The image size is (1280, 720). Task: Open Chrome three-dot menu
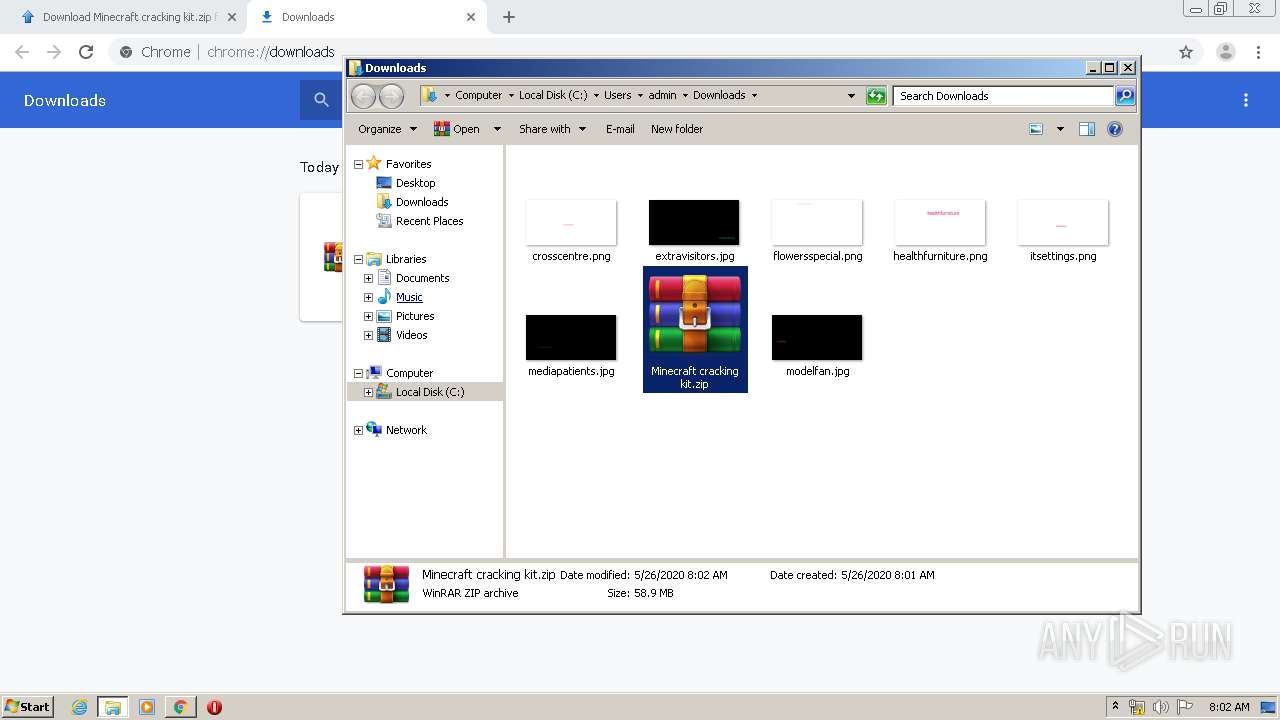pos(1259,52)
